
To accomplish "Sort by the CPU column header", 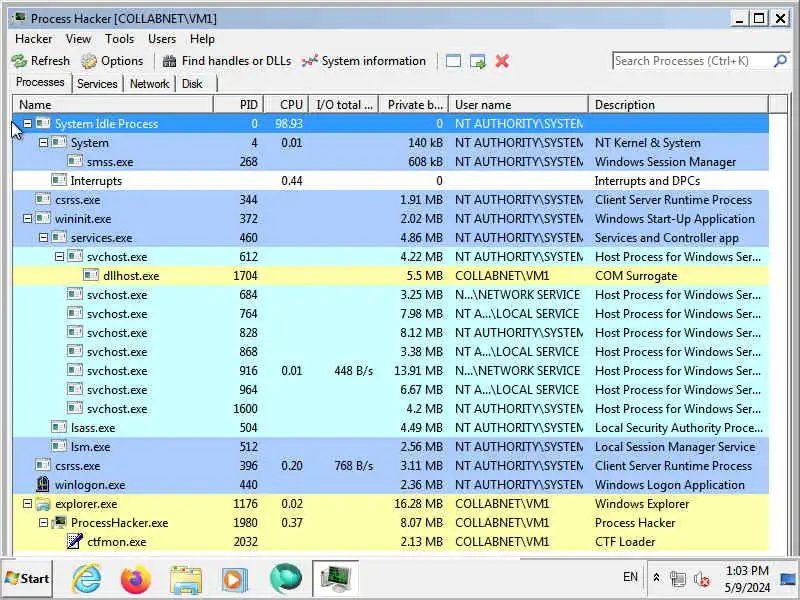I will pyautogui.click(x=286, y=105).
